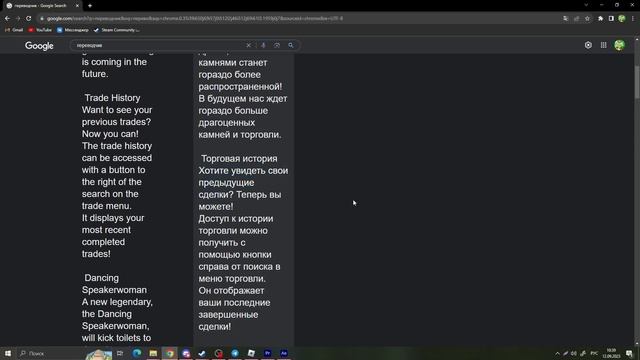Click the address bar URL field
Image resolution: width=640 pixels, height=360 pixels.
(298, 18)
